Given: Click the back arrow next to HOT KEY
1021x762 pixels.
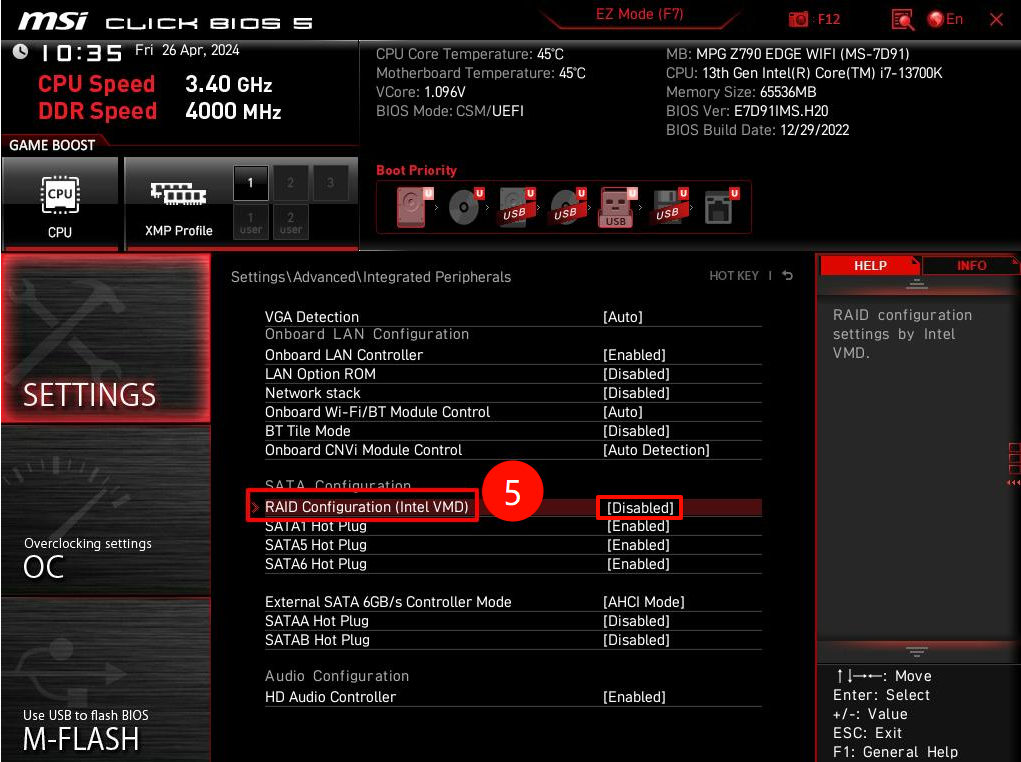Looking at the screenshot, I should (x=787, y=275).
